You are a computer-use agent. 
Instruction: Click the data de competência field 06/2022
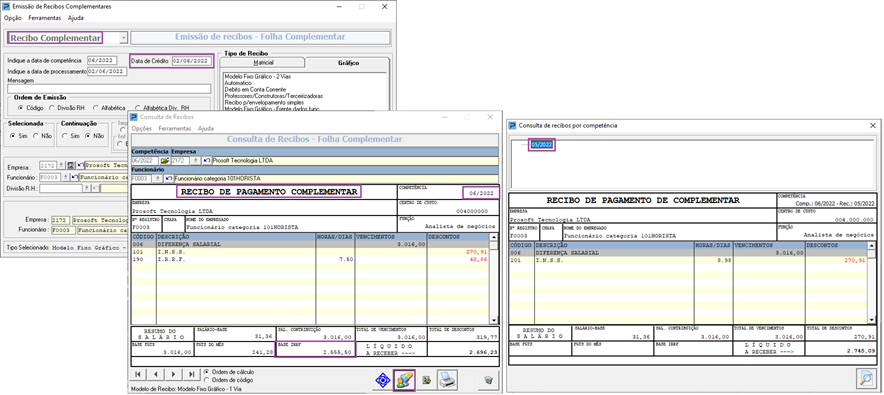[x=101, y=60]
